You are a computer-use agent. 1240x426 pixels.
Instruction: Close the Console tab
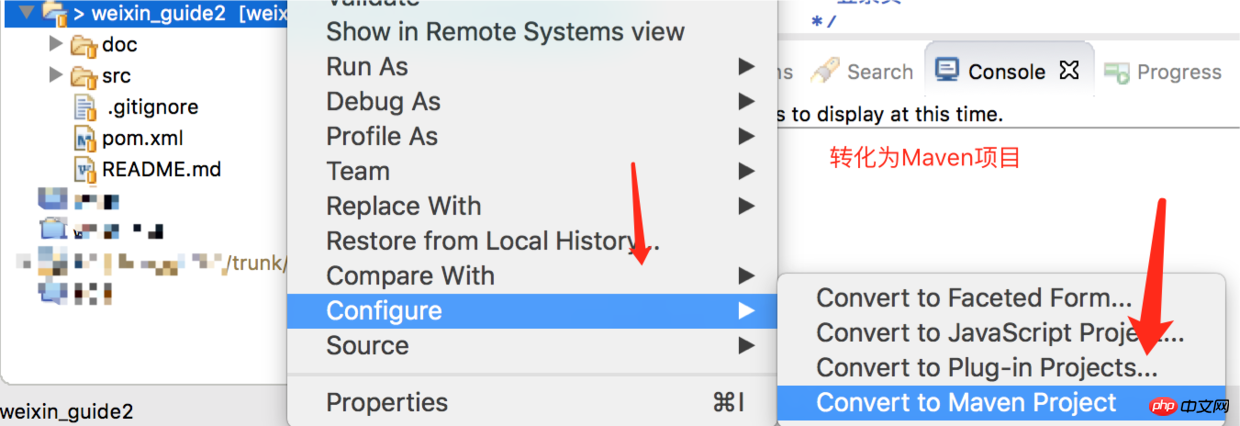1069,70
